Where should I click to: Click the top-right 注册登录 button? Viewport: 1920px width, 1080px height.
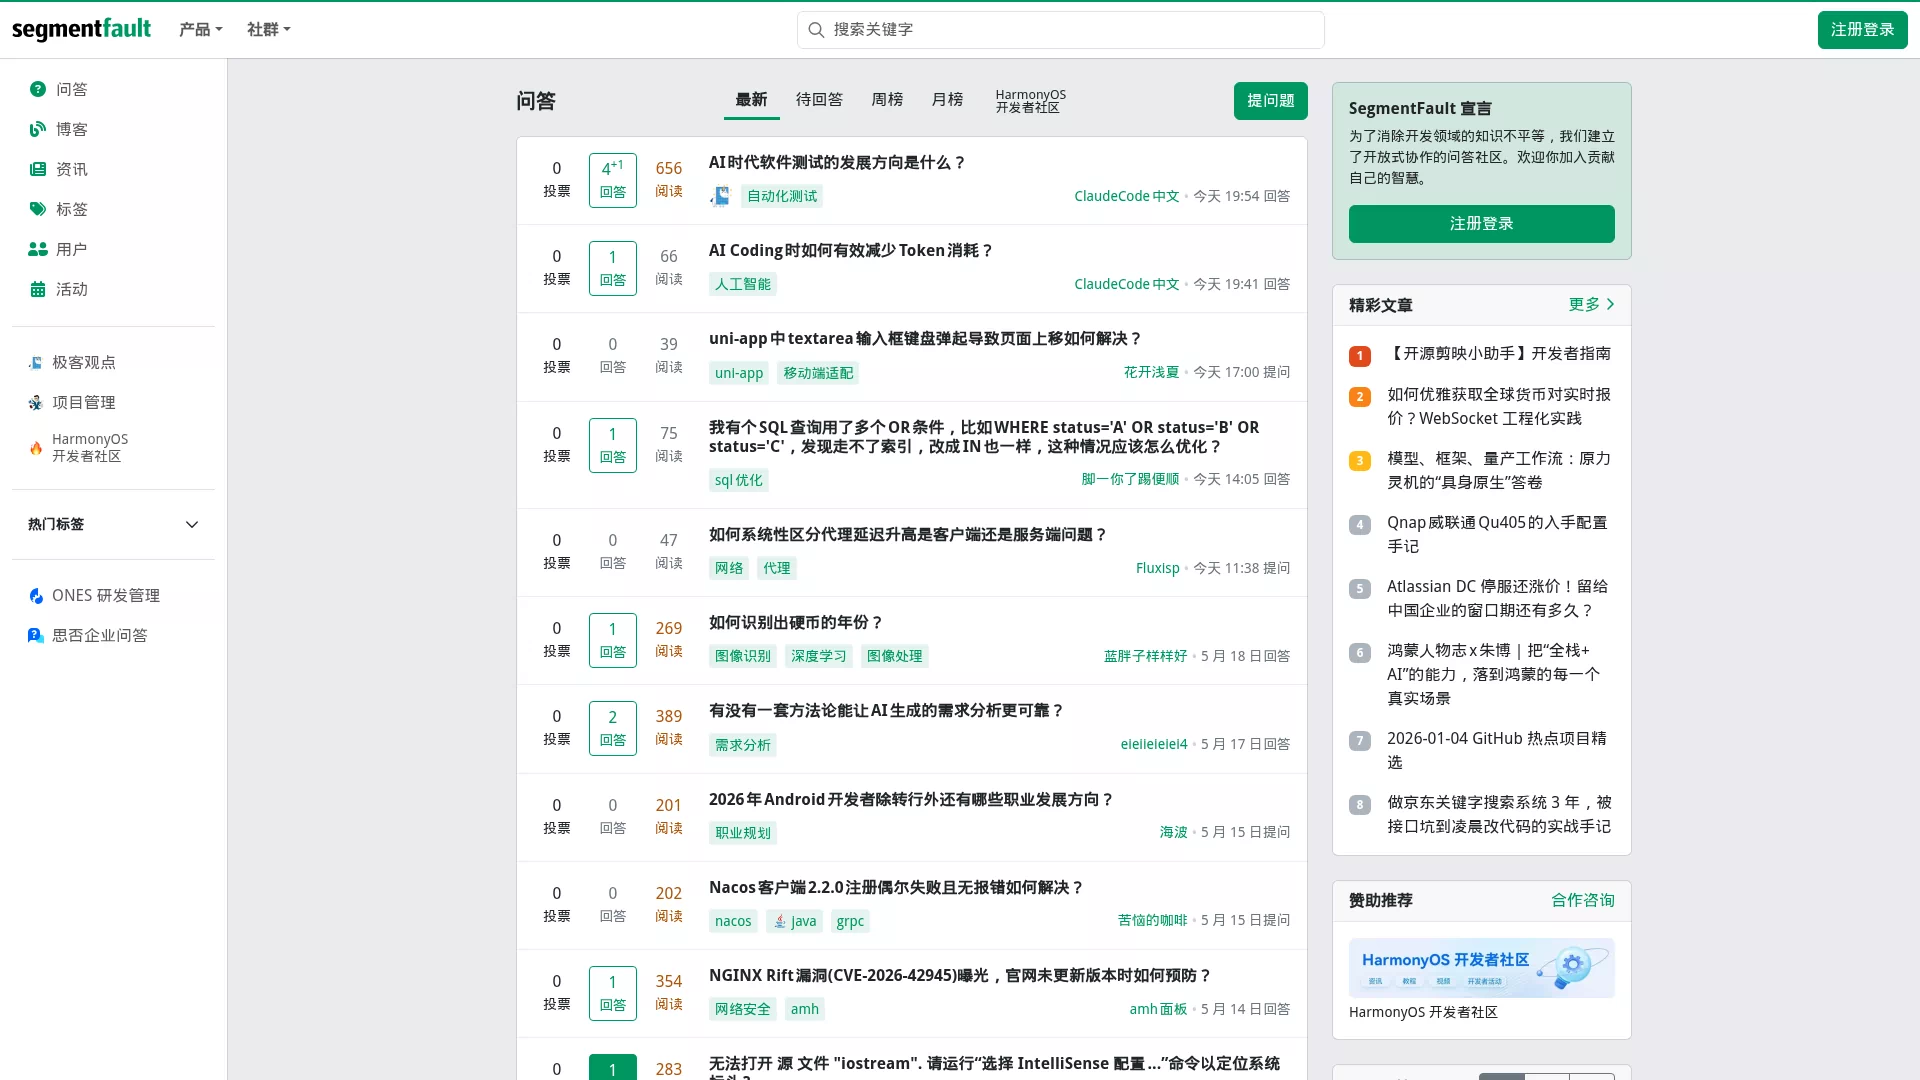(x=1862, y=29)
